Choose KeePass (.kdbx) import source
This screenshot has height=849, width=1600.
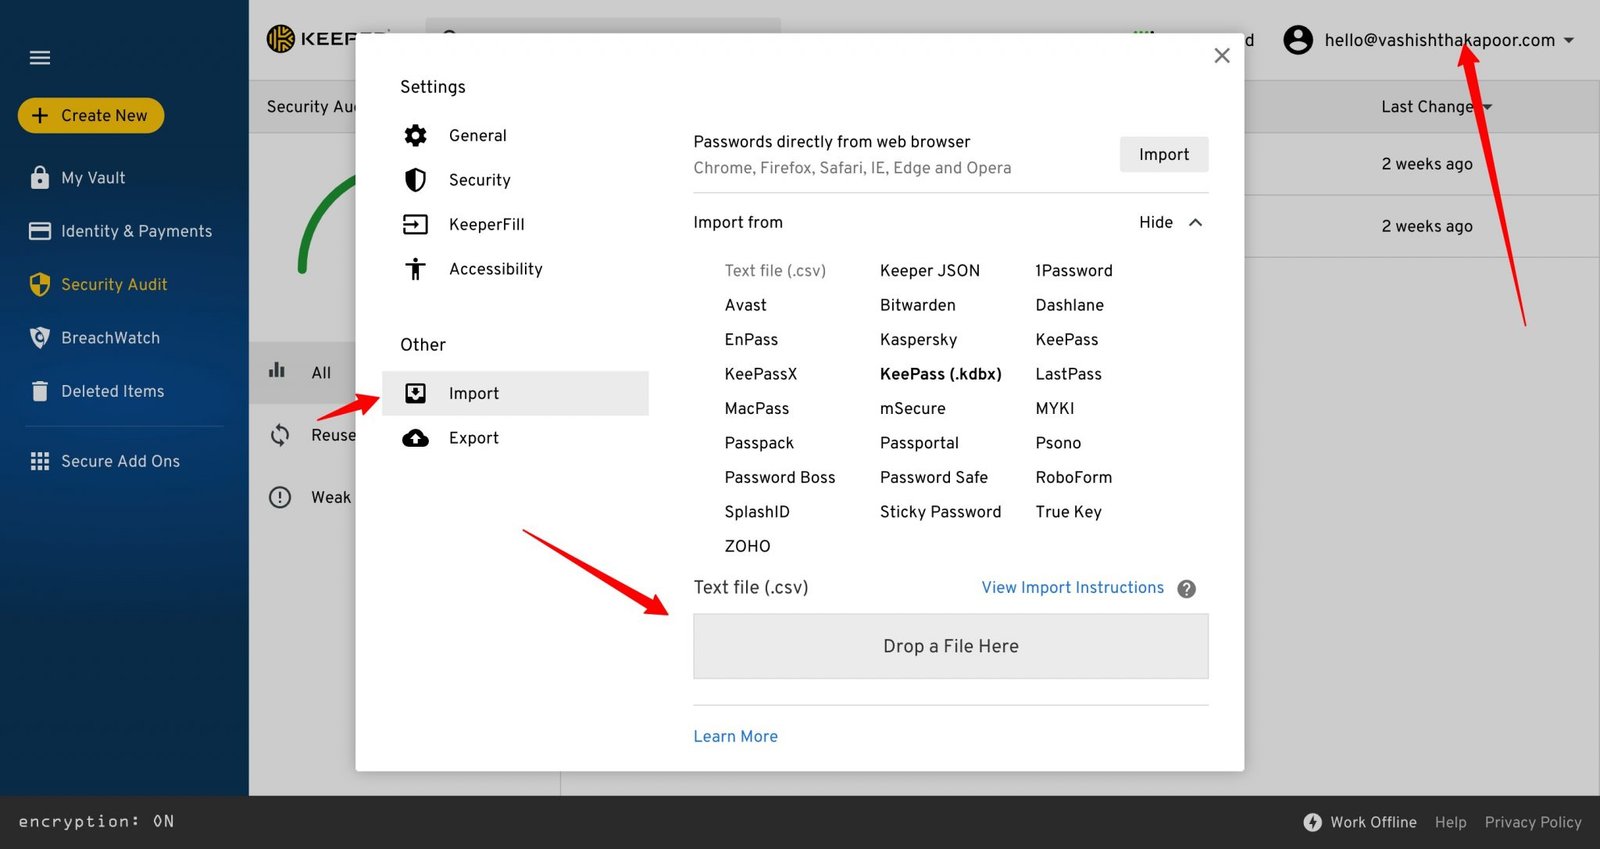pyautogui.click(x=940, y=374)
